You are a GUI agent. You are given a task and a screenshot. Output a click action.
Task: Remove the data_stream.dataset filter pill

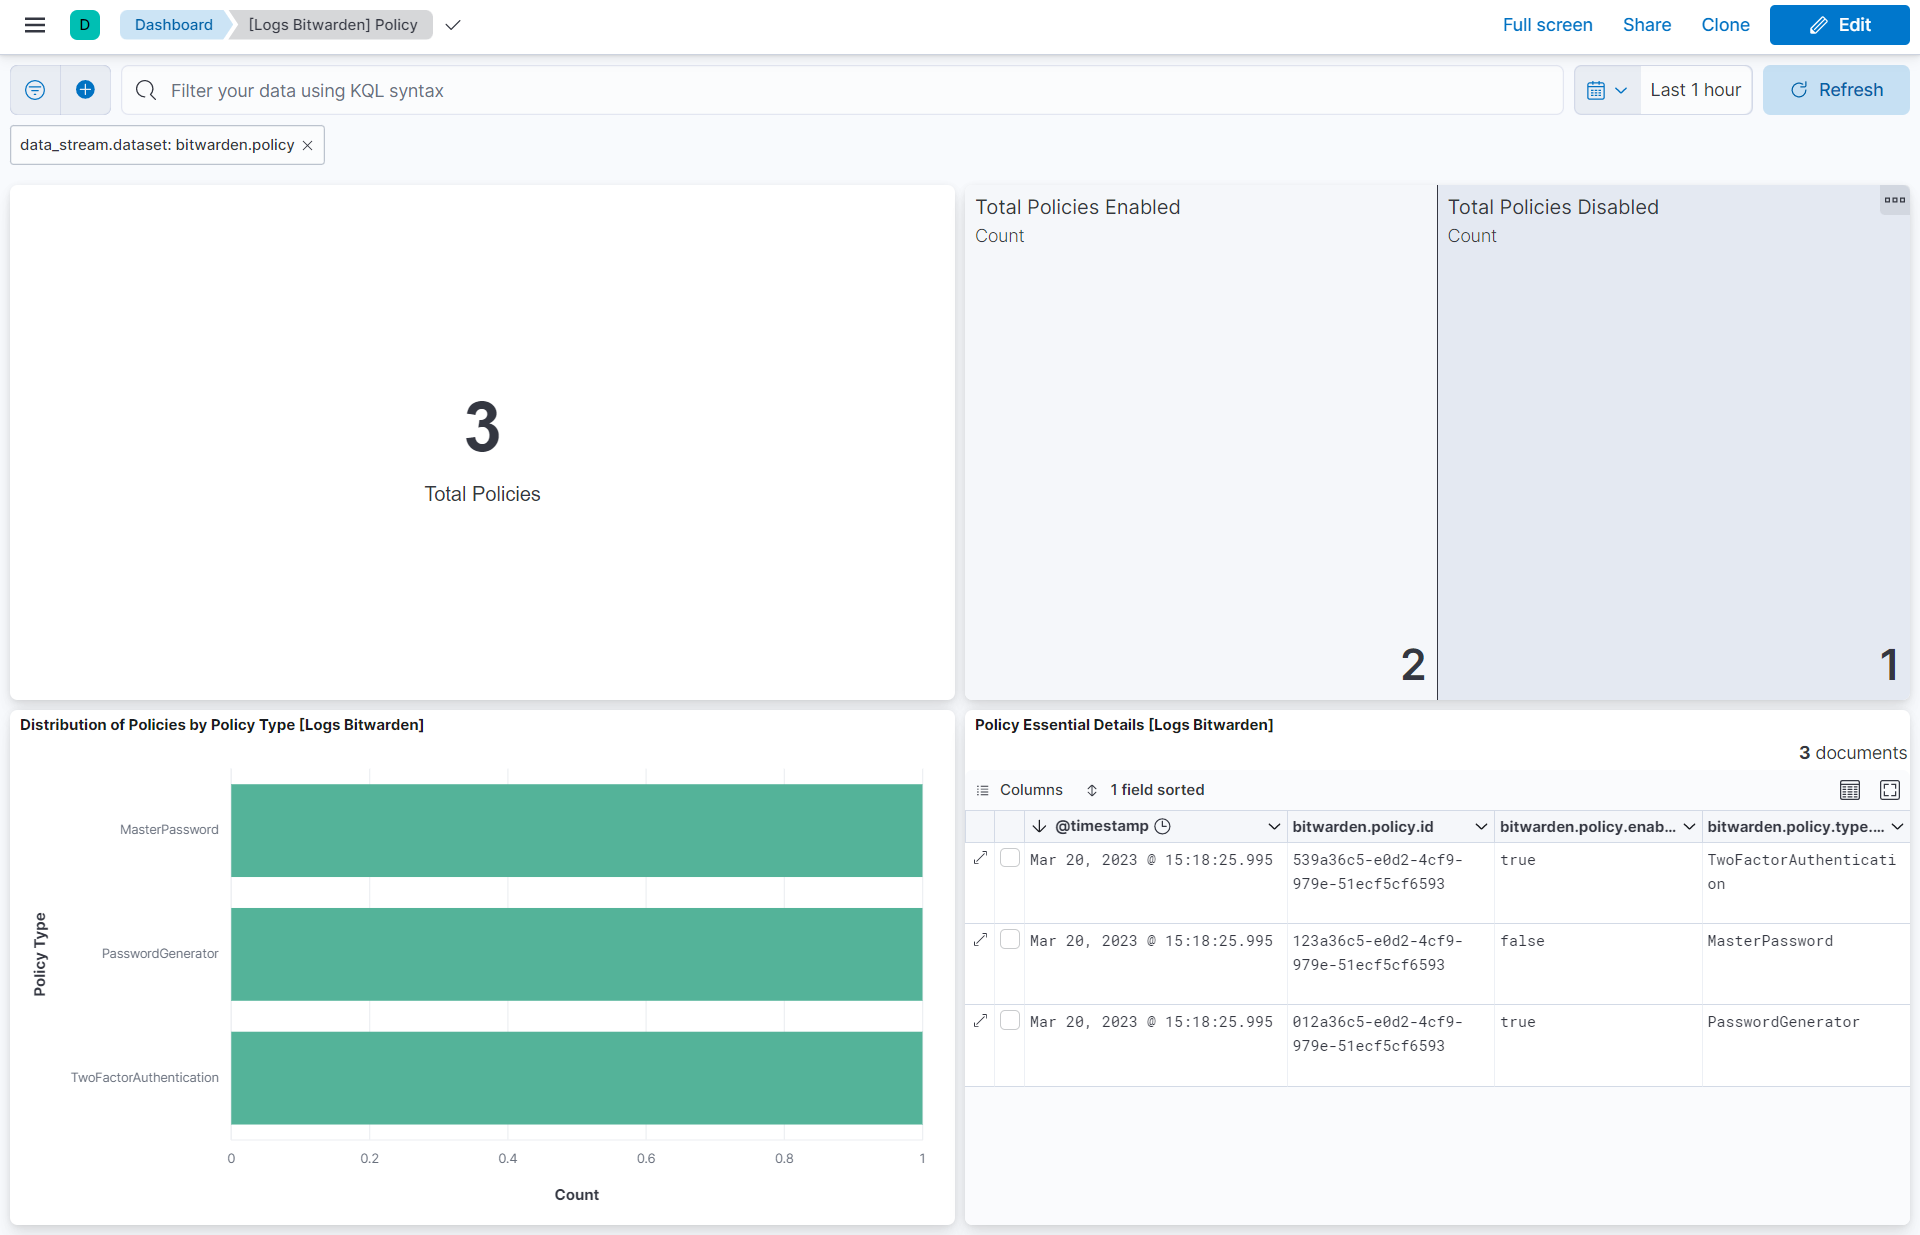[x=308, y=146]
